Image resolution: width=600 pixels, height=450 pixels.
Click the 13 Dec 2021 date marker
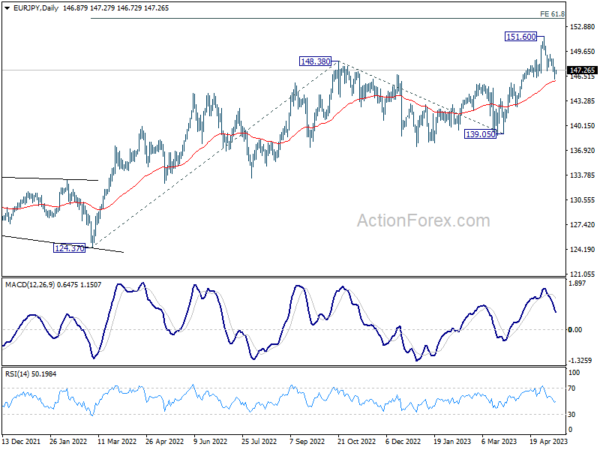tap(21, 441)
